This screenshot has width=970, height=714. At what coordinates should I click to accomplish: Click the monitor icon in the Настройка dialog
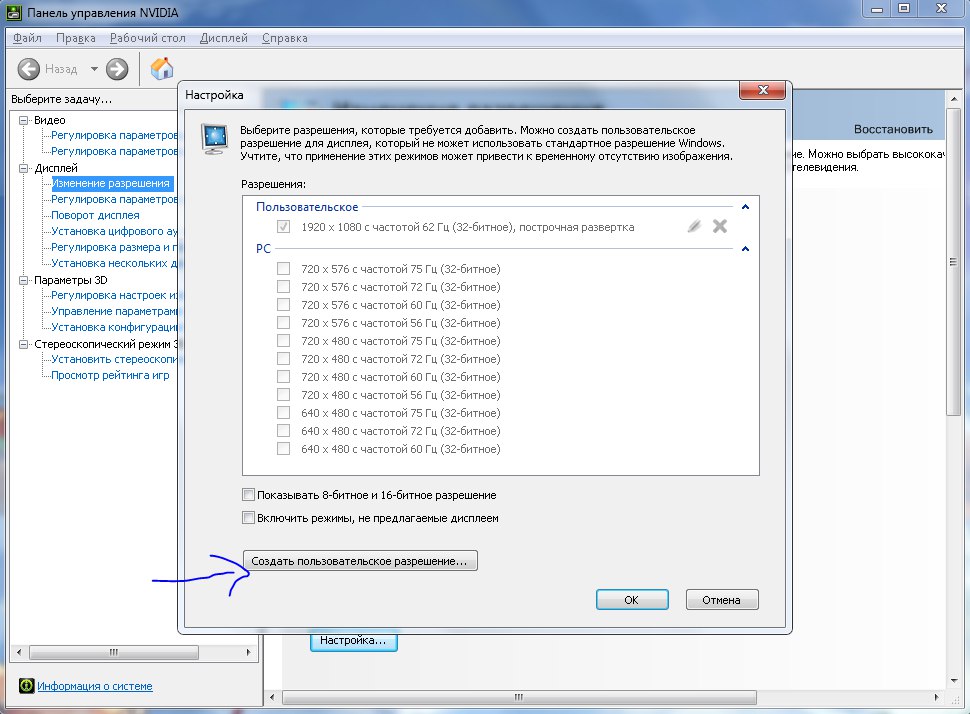pyautogui.click(x=215, y=139)
